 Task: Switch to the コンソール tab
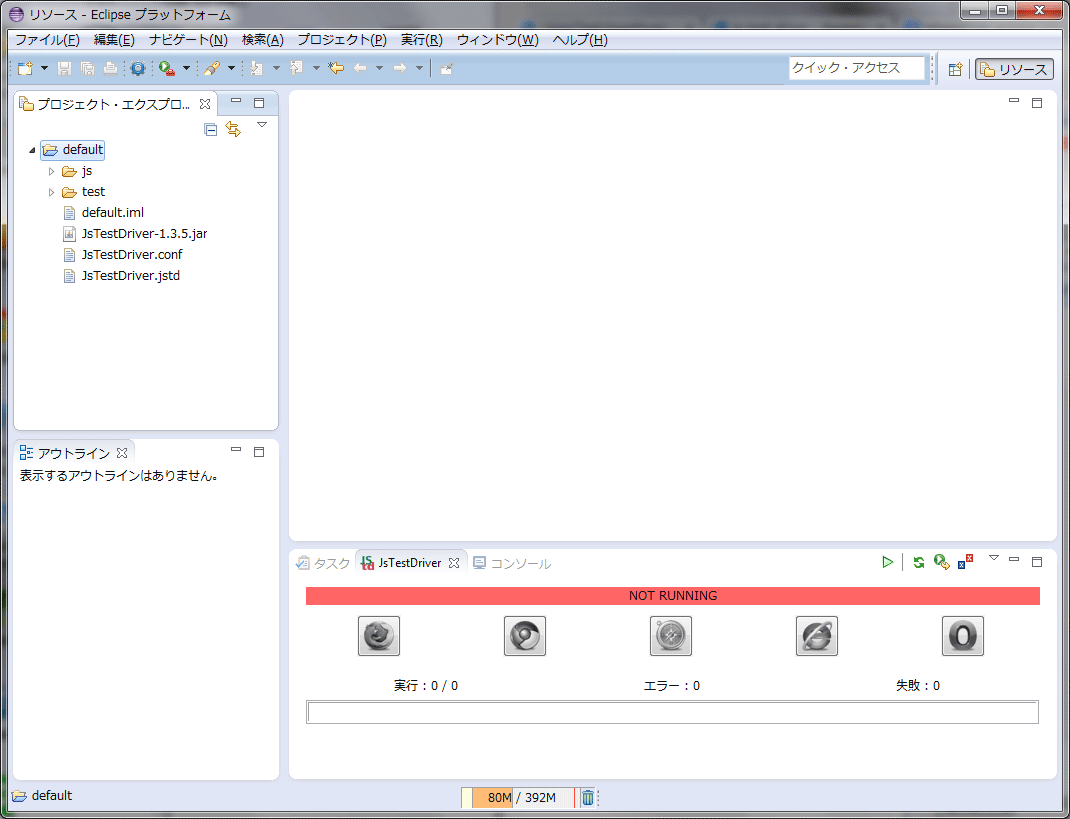[x=512, y=563]
